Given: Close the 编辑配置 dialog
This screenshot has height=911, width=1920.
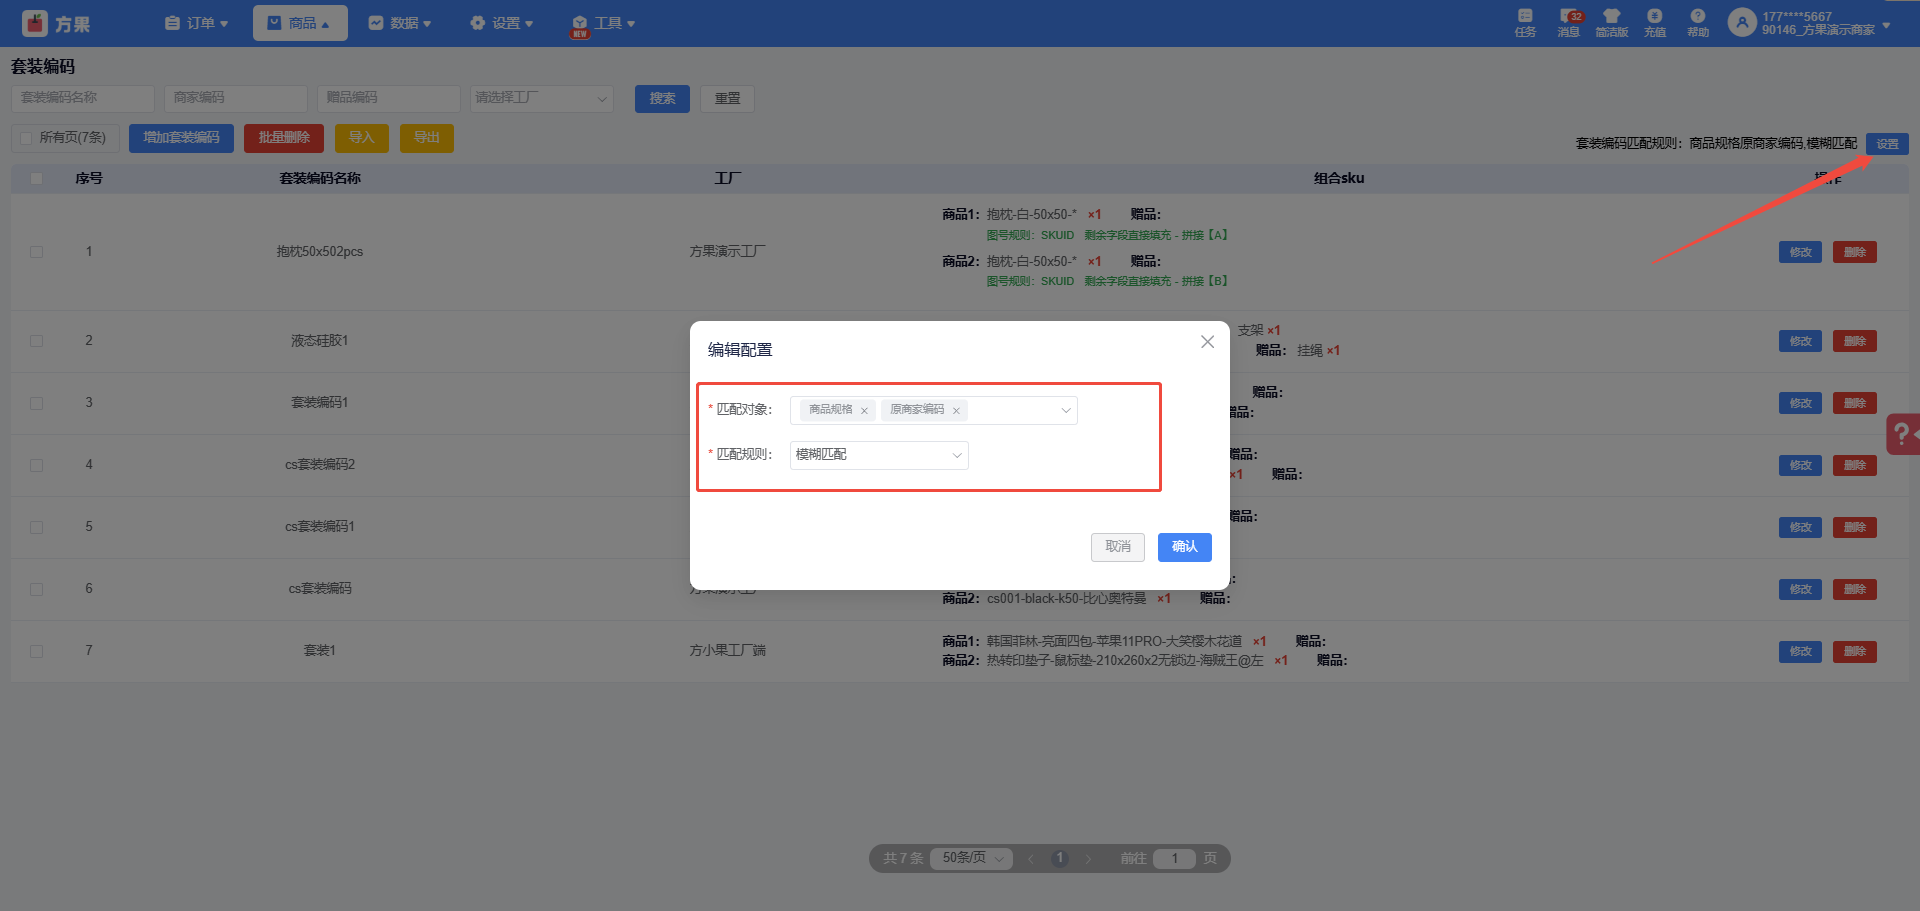Looking at the screenshot, I should click(1207, 342).
